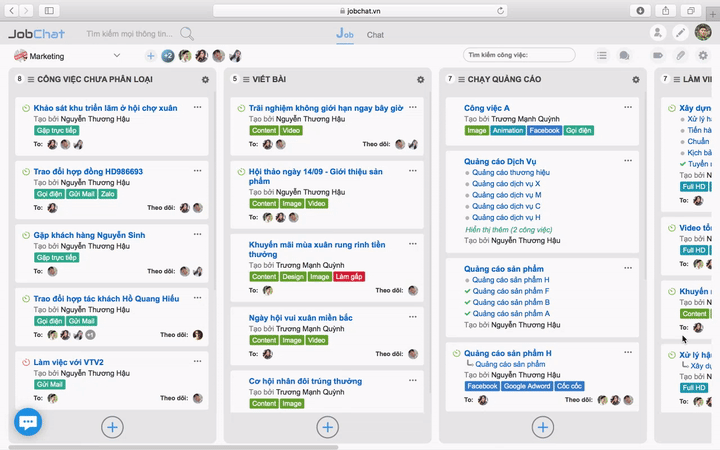
Task: Open VIẾT BÀI column settings gear
Action: [421, 79]
